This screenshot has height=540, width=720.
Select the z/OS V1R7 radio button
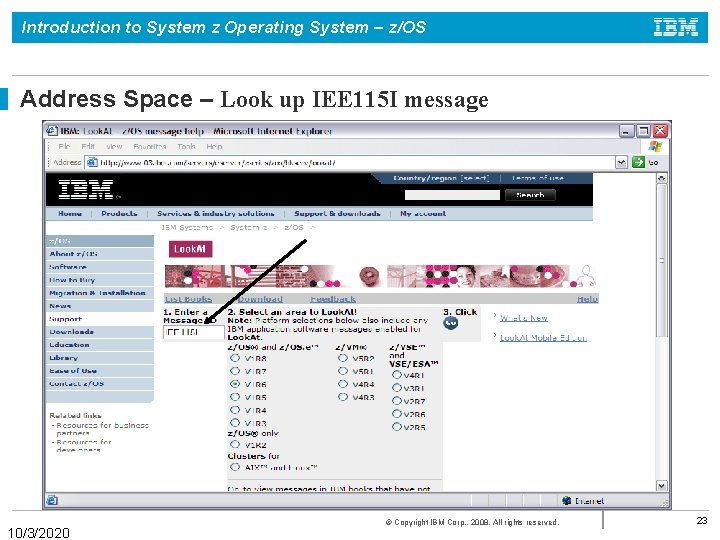click(235, 371)
